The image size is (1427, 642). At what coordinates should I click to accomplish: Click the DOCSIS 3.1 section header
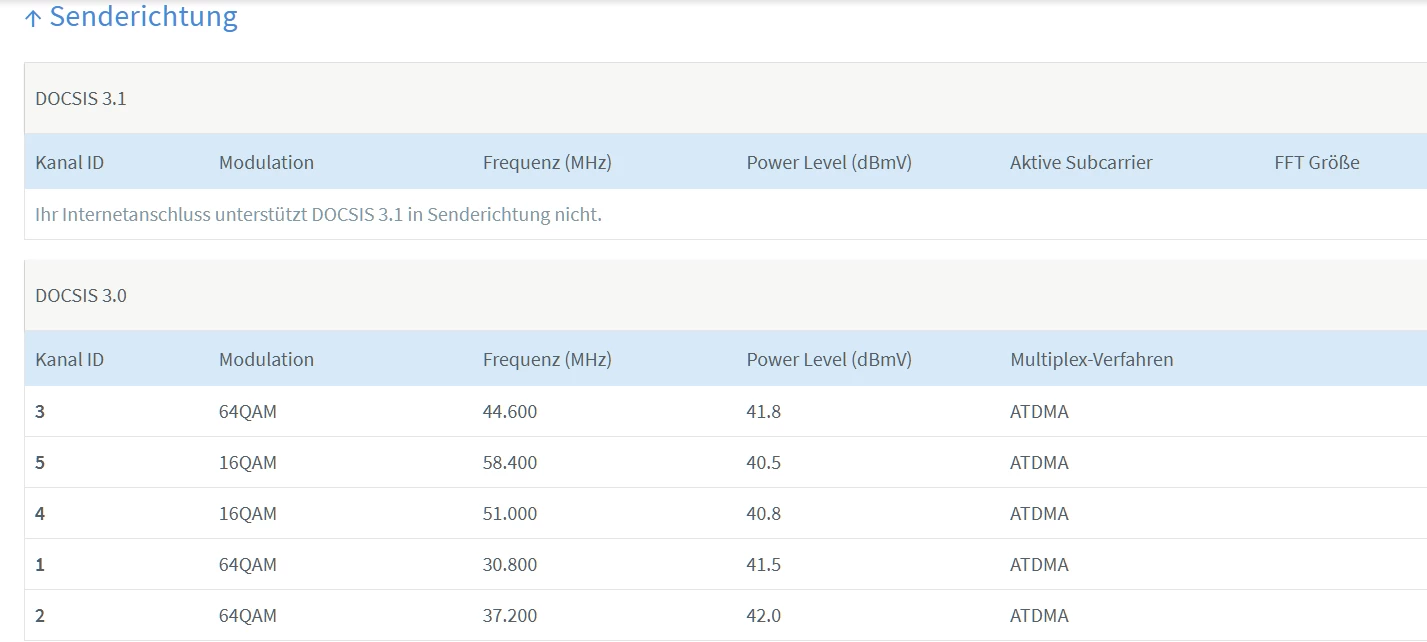[81, 99]
